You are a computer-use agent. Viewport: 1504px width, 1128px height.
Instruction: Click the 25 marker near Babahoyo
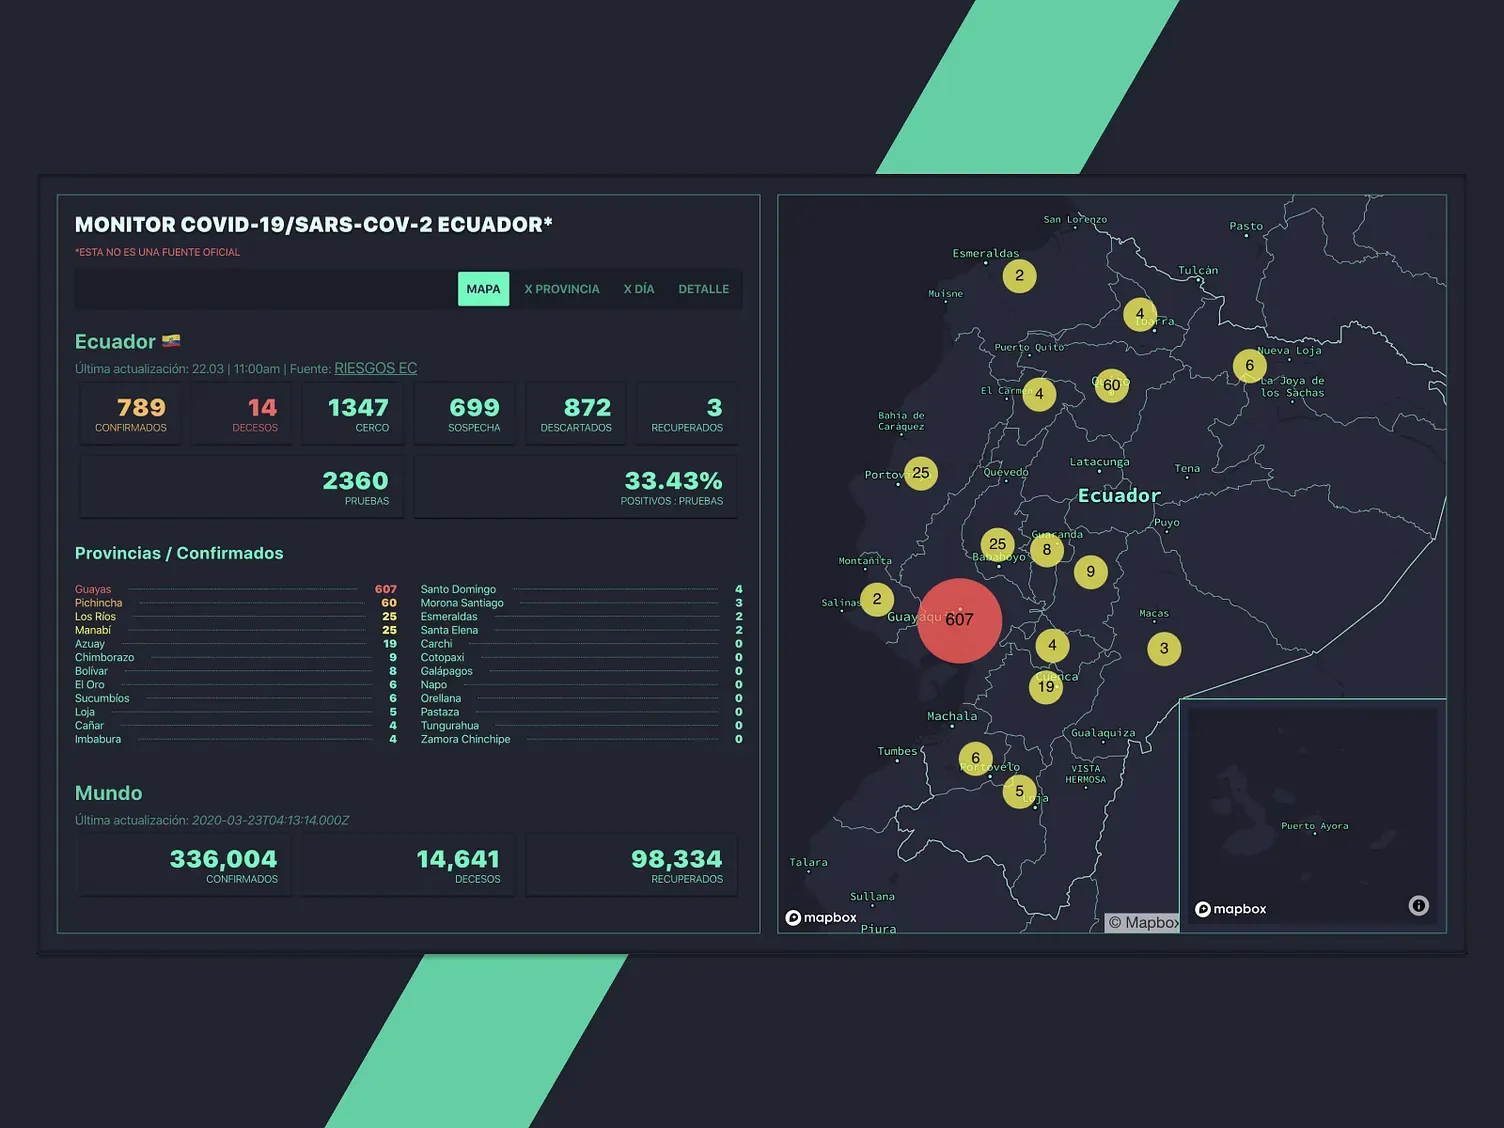(997, 543)
